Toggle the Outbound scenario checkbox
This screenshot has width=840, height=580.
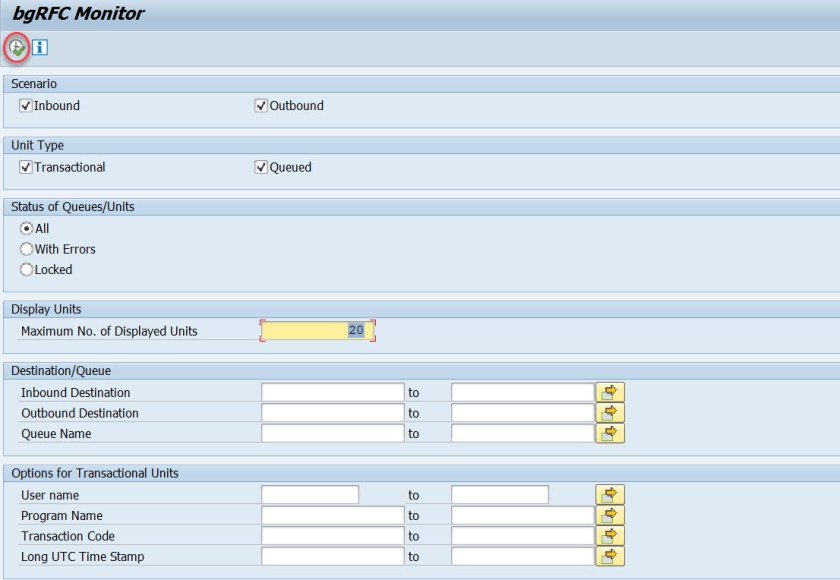click(262, 106)
